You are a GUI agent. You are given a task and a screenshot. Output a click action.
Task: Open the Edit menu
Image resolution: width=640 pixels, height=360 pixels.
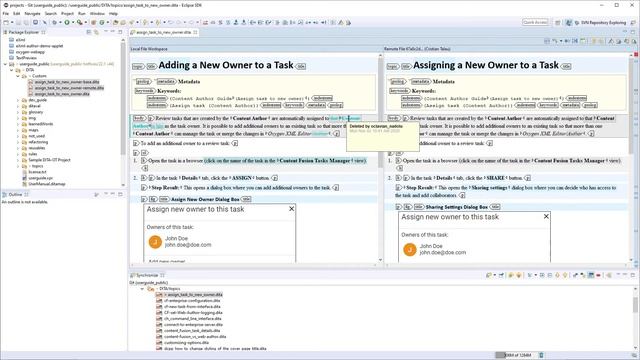click(x=16, y=13)
